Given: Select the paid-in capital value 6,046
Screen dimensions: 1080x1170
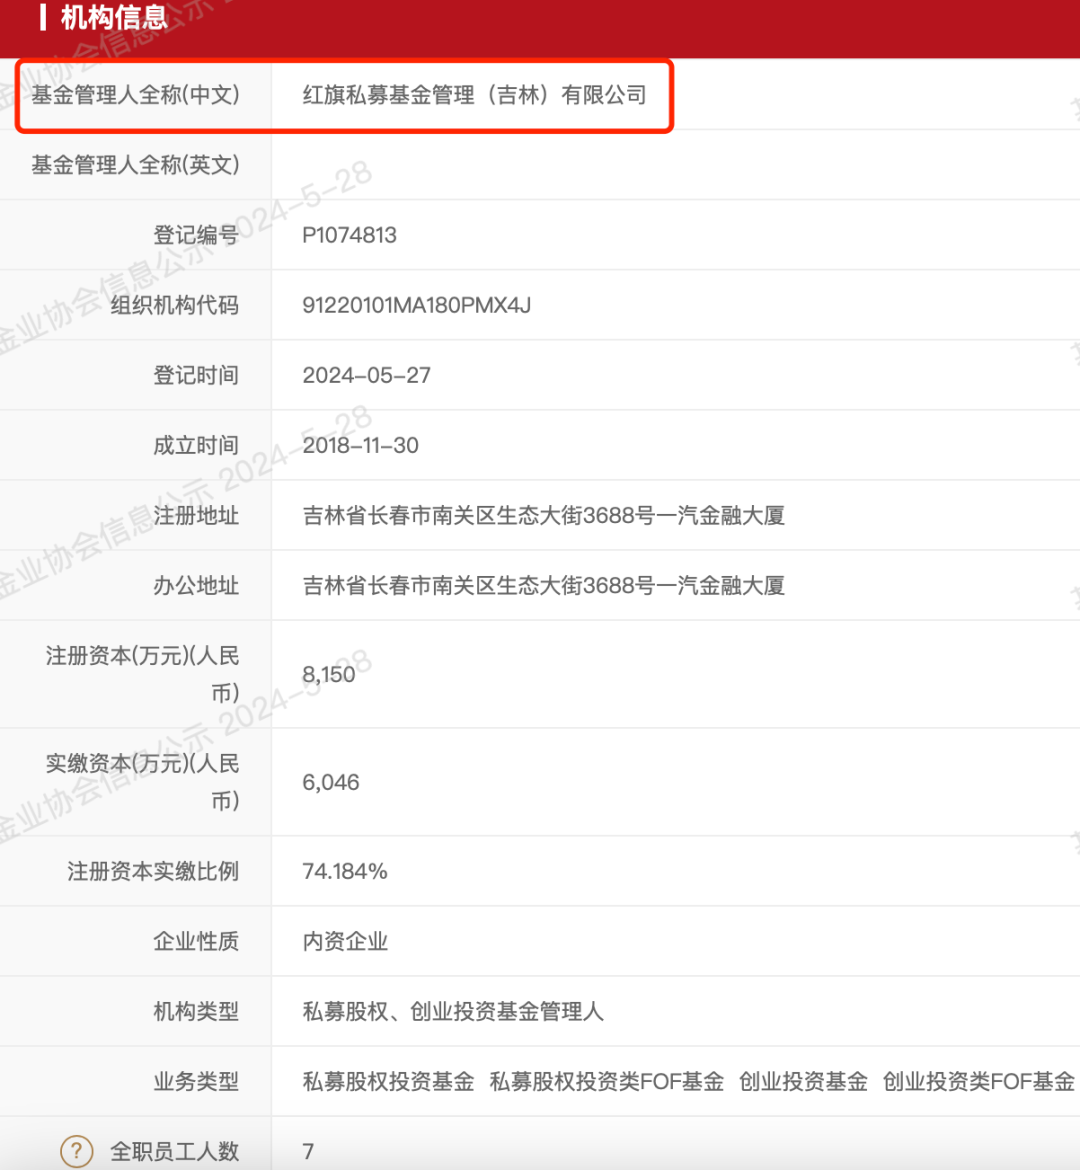Looking at the screenshot, I should (x=330, y=782).
